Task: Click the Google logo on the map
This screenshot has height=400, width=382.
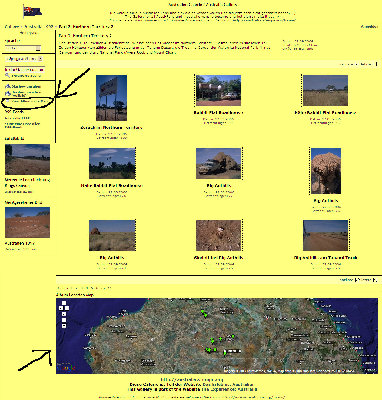Action: point(66,368)
